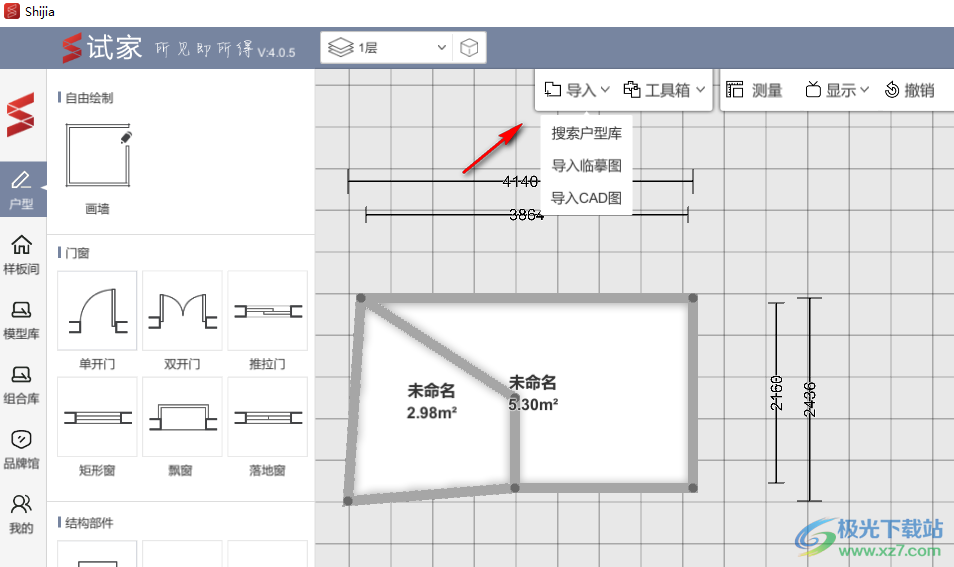Click the first 结构部件 structural component thumbnail
This screenshot has height=567, width=954.
[97, 554]
